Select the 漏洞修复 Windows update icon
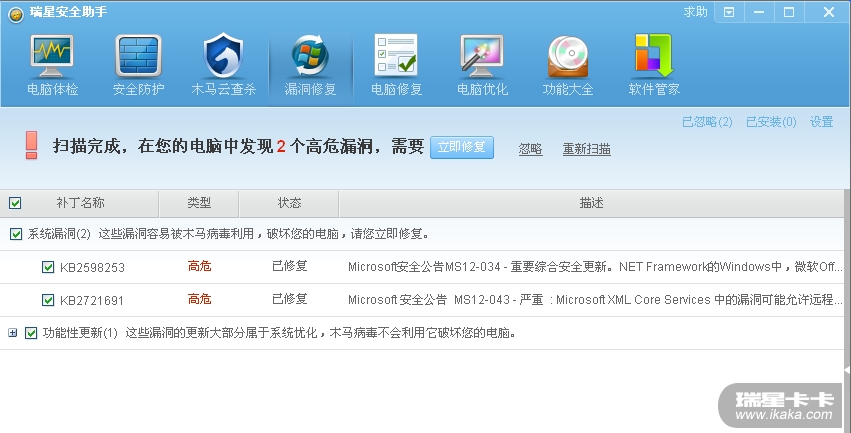851x433 pixels. pyautogui.click(x=310, y=56)
